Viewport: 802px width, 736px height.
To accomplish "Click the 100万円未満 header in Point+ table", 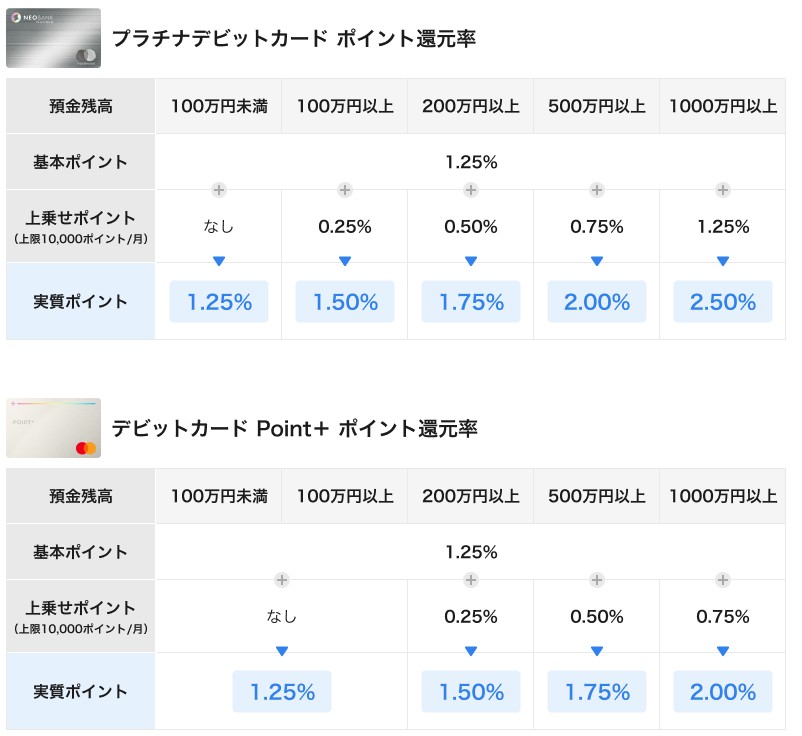I will (219, 496).
